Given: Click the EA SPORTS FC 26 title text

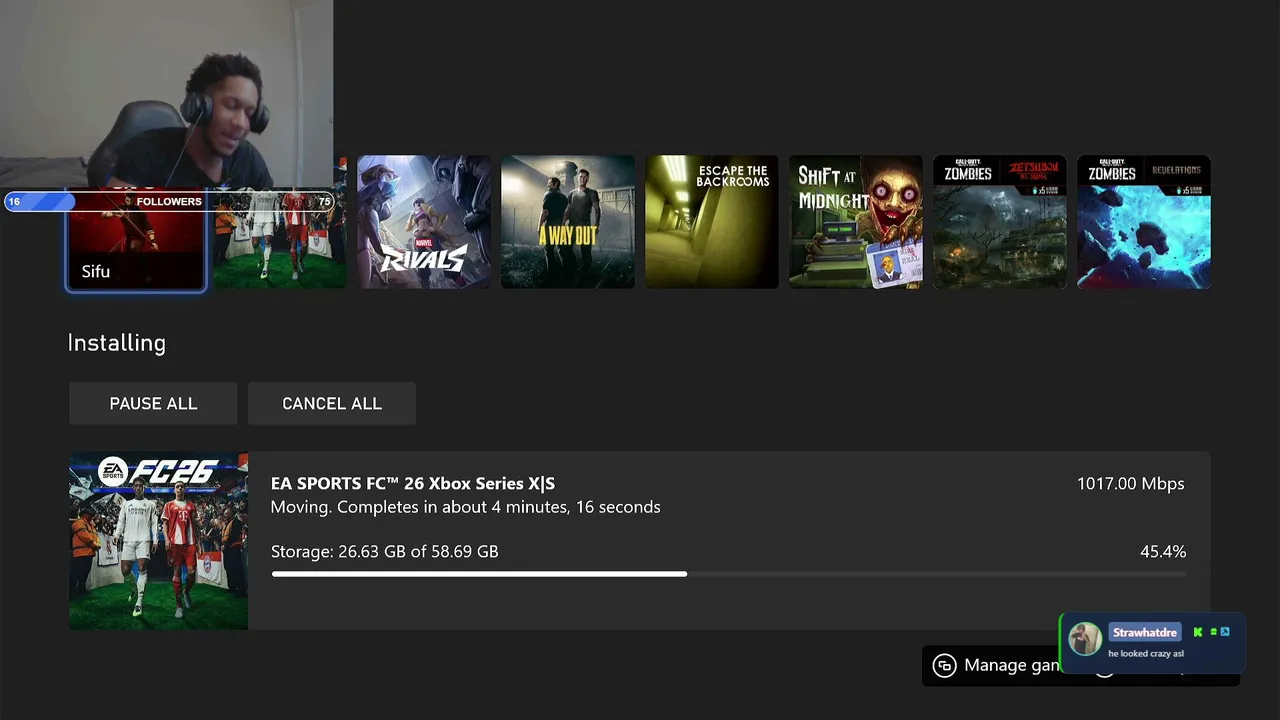Looking at the screenshot, I should [413, 483].
